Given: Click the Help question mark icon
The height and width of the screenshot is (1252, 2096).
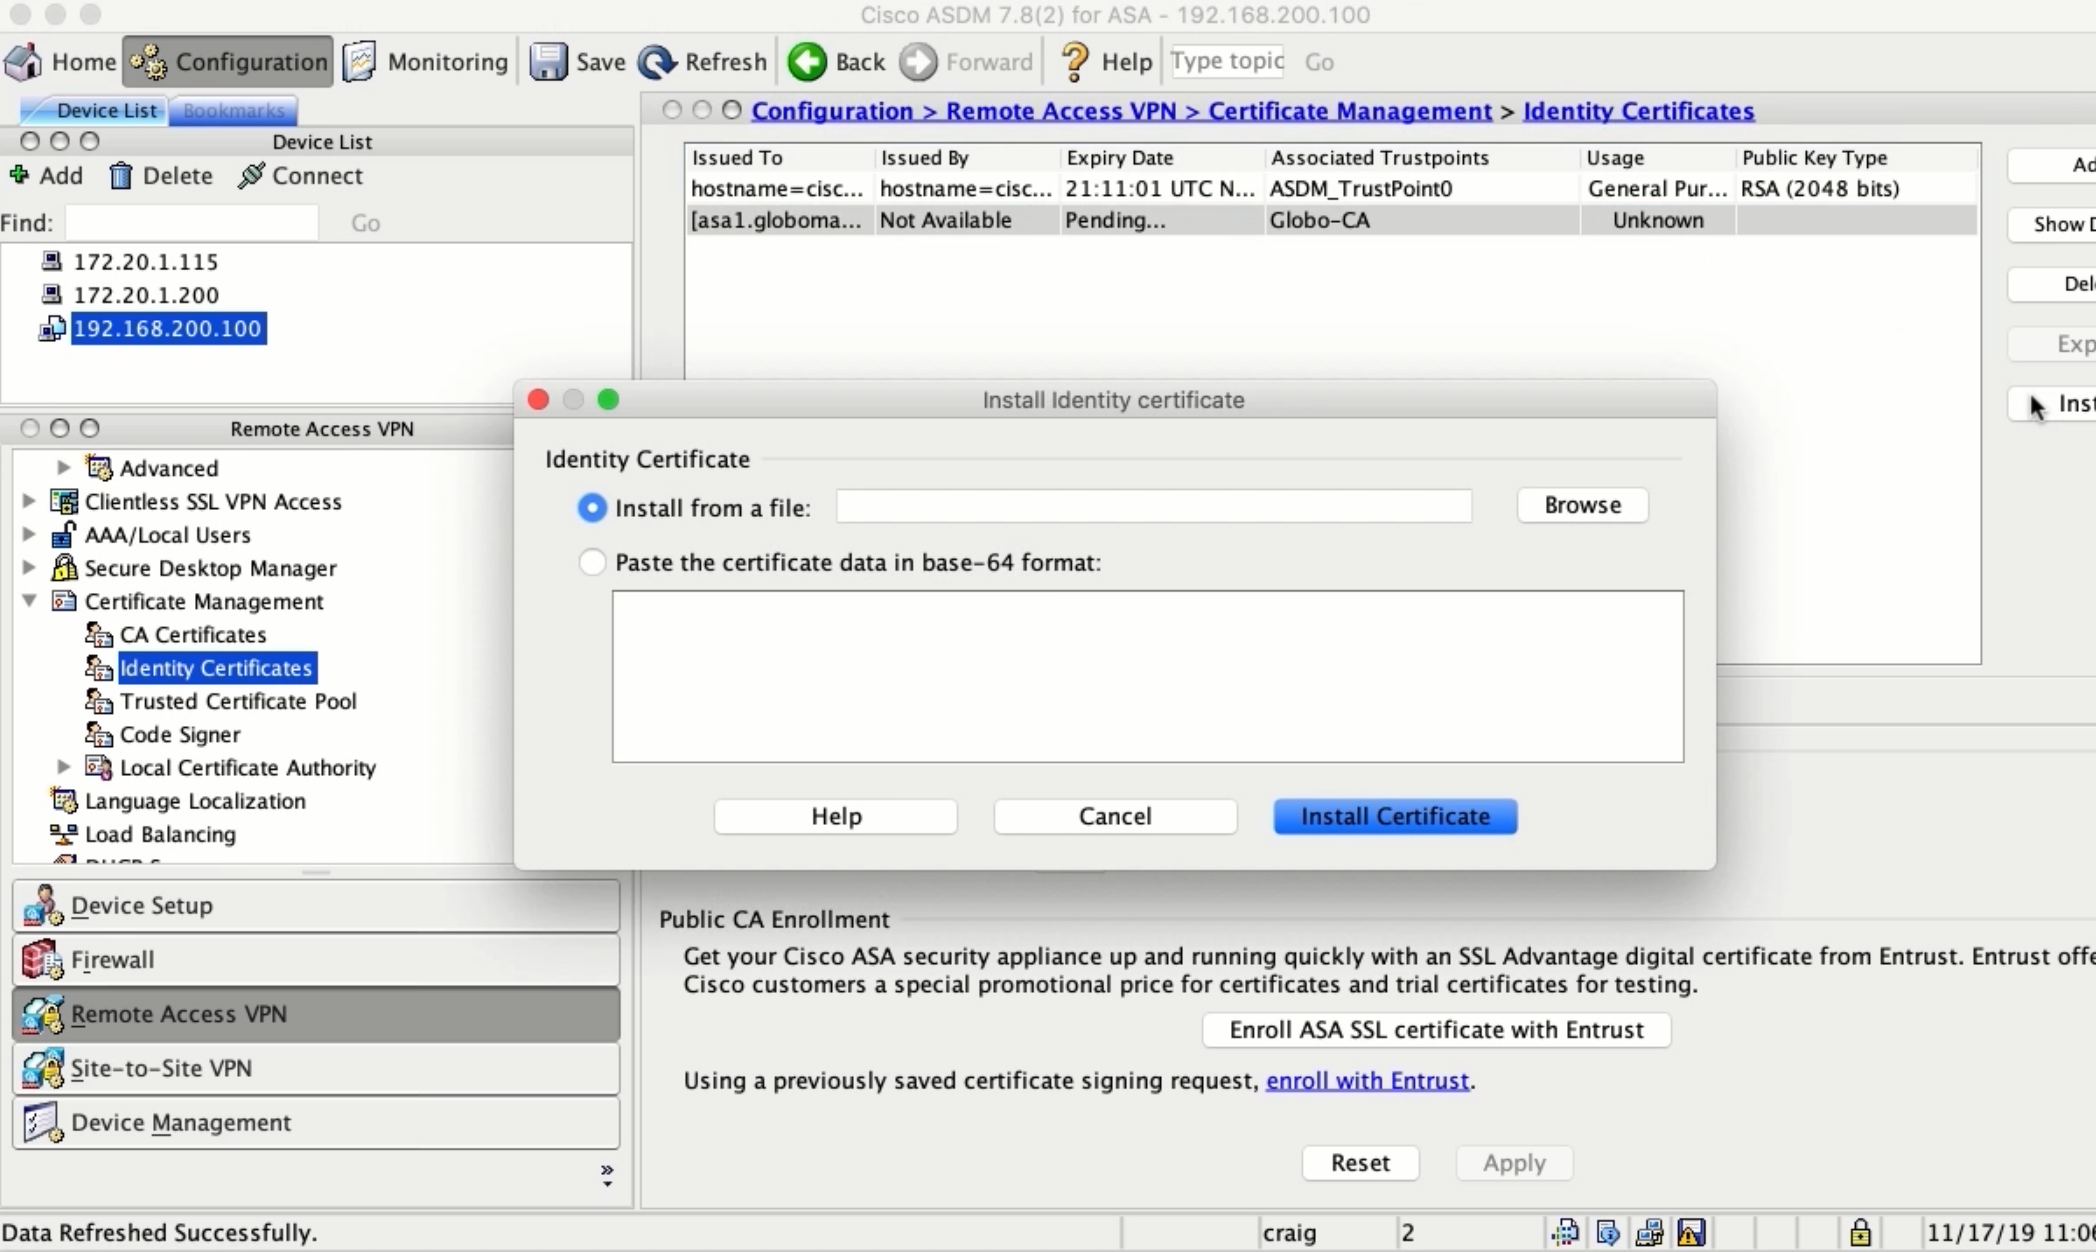Looking at the screenshot, I should (x=1075, y=62).
